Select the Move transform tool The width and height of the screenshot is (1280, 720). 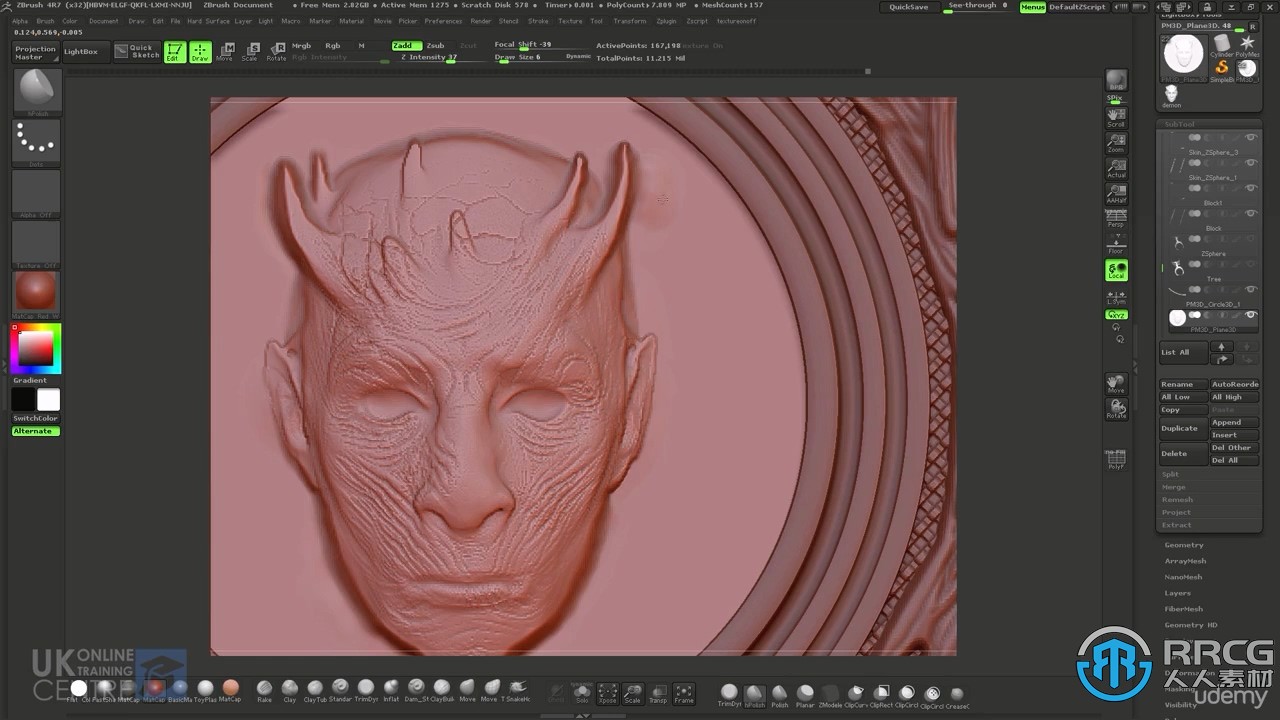click(226, 51)
